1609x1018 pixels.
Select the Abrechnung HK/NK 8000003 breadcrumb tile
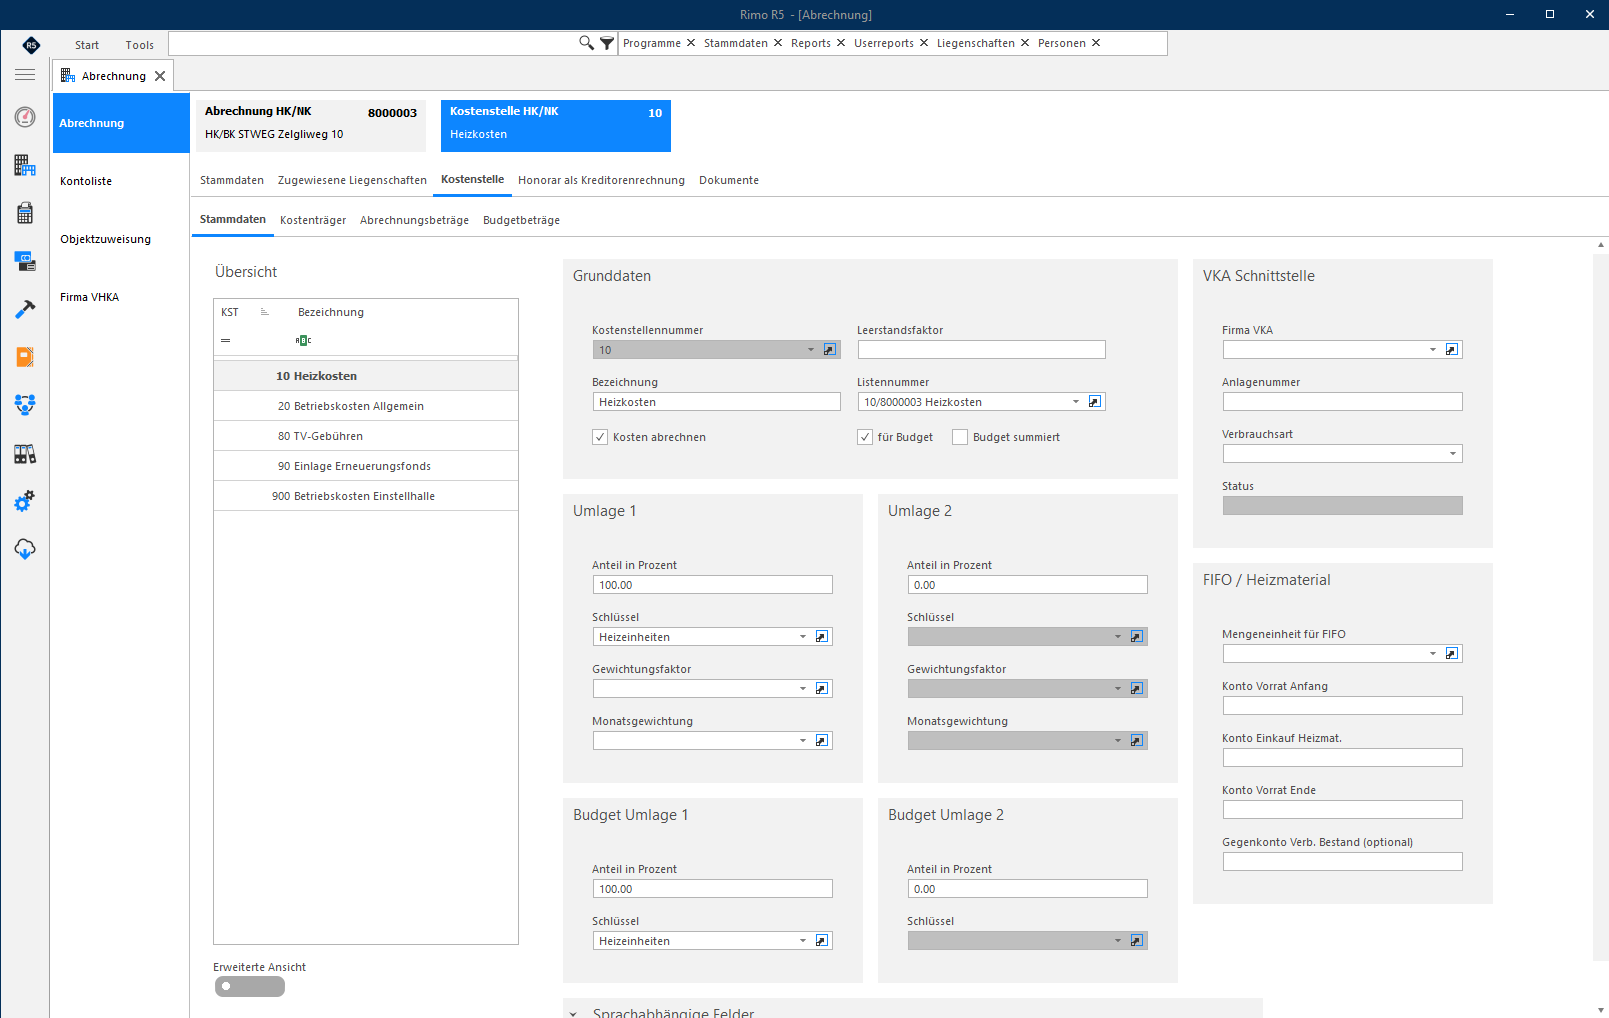point(311,126)
